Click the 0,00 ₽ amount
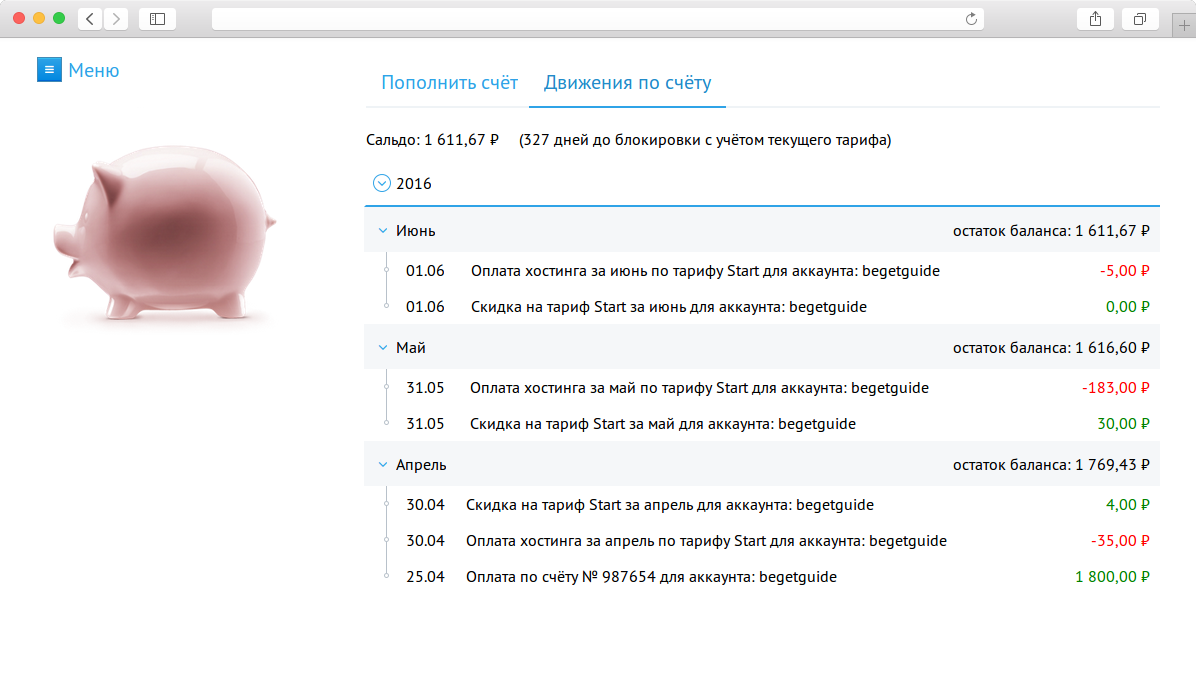 coord(1127,307)
